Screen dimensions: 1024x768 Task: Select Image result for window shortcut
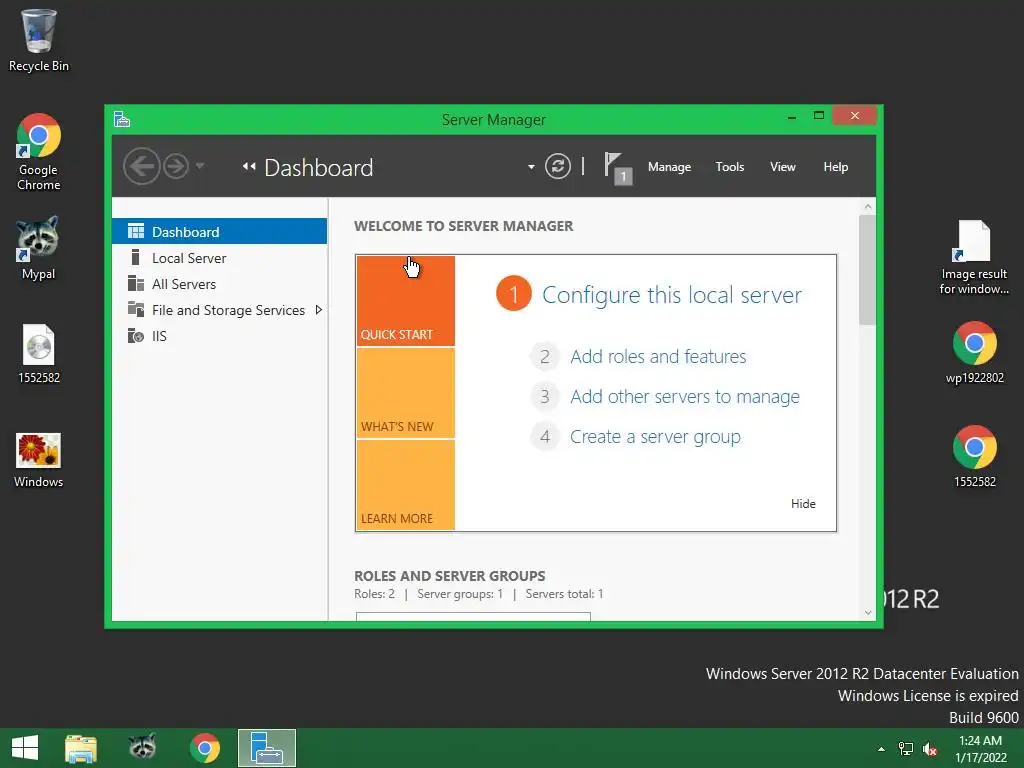point(974,257)
